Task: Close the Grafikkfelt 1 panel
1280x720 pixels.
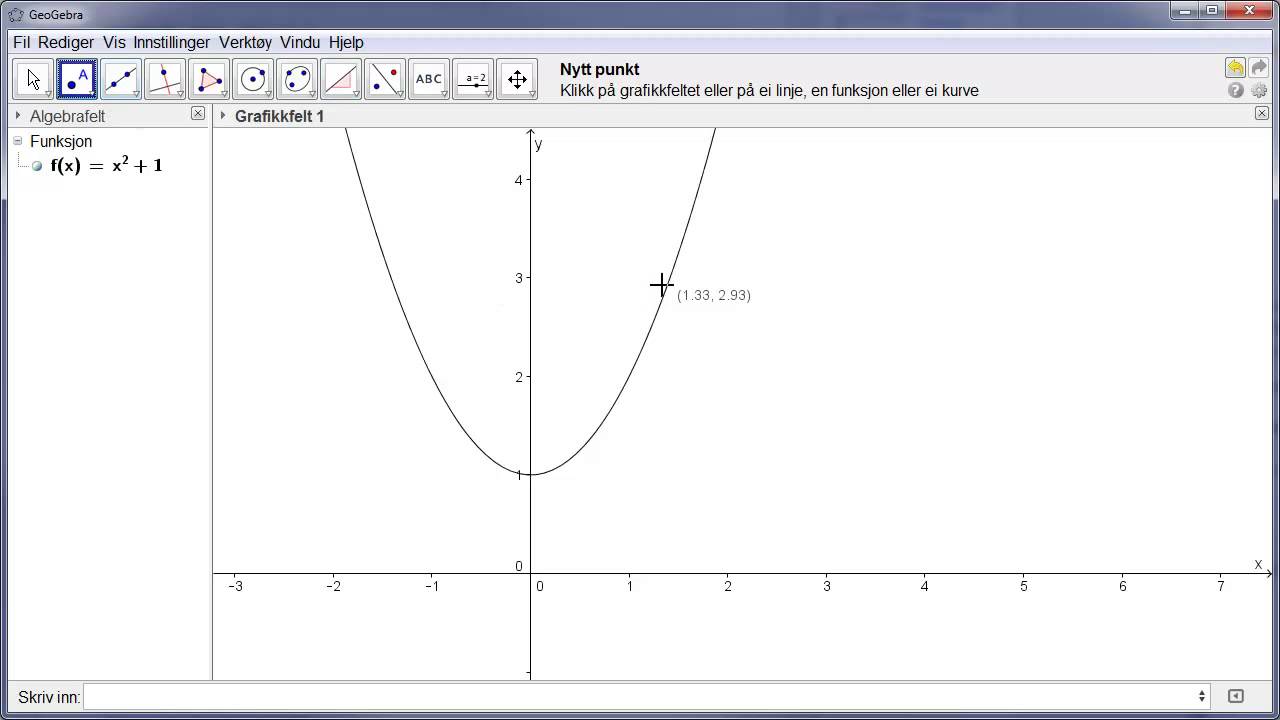Action: click(x=1262, y=114)
